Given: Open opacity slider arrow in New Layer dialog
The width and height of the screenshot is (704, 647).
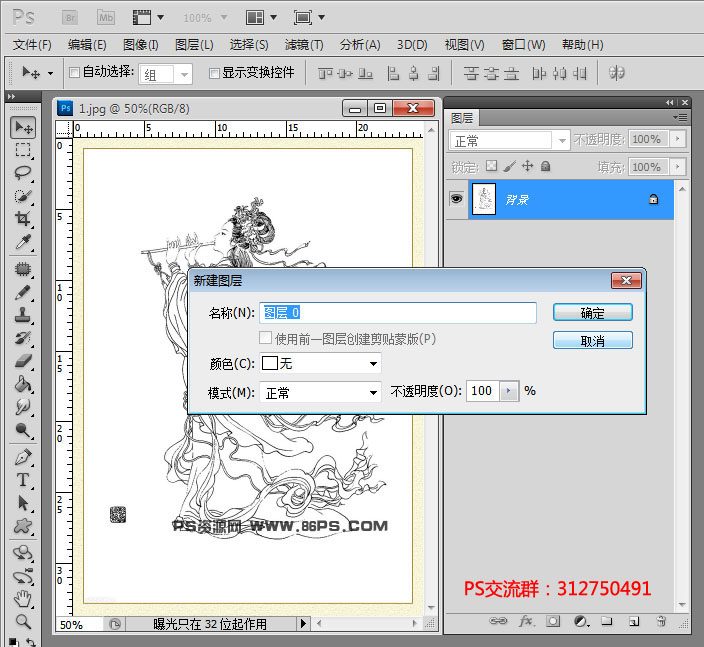Looking at the screenshot, I should tap(509, 391).
